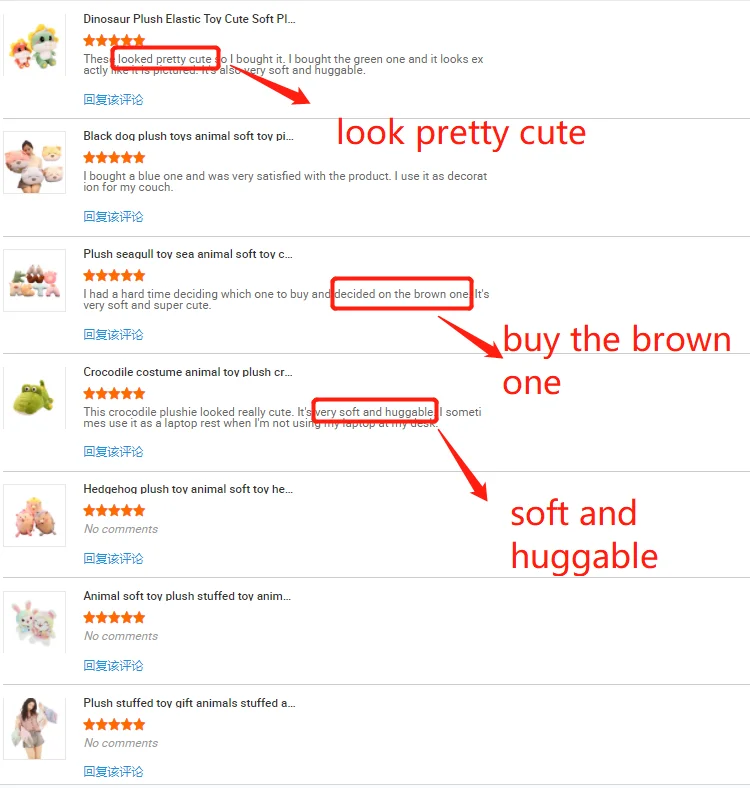Open the Plush stuffed toy gift thumbnail
This screenshot has height=788, width=750.
[x=34, y=729]
